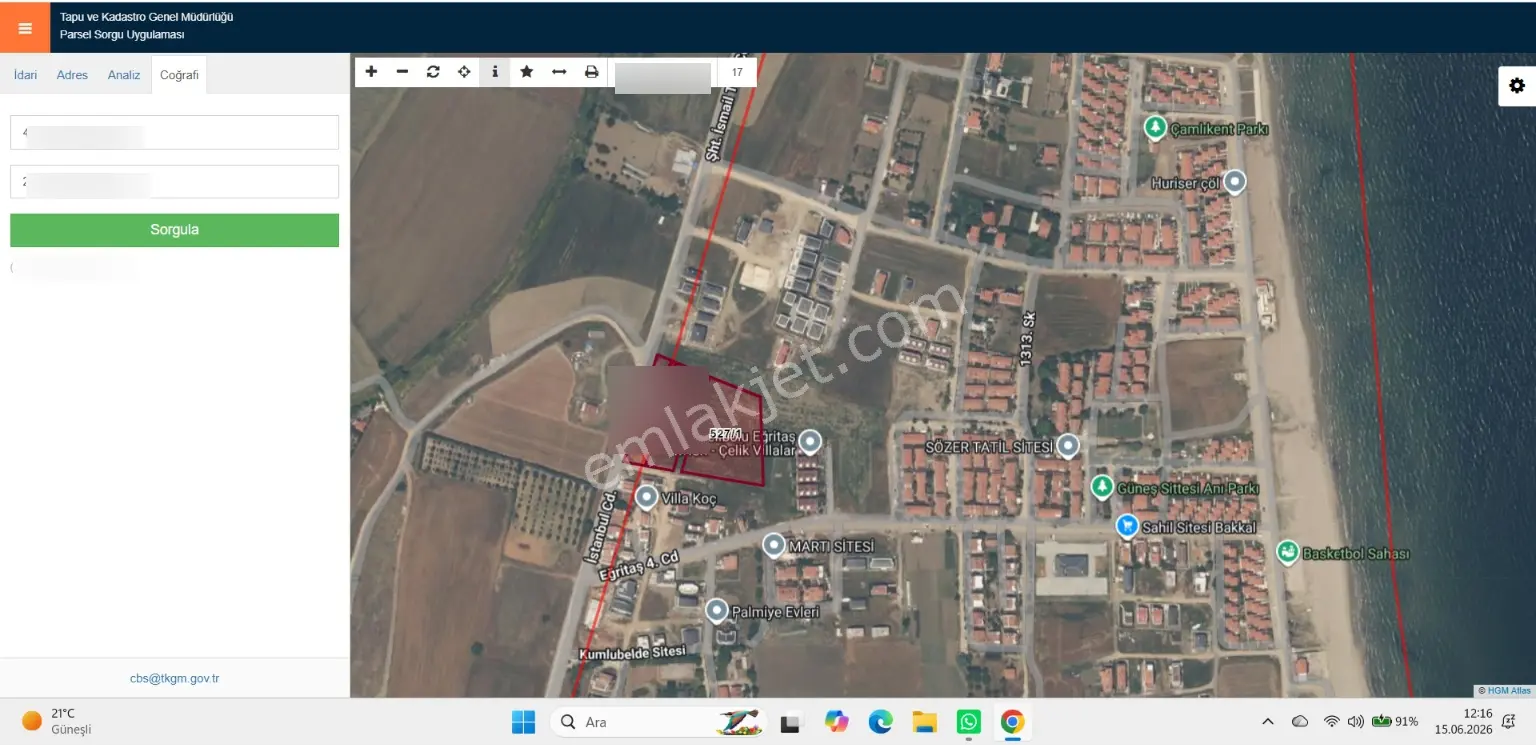Click the Çelik Villalar map pin
The image size is (1536, 745).
pyautogui.click(x=810, y=441)
